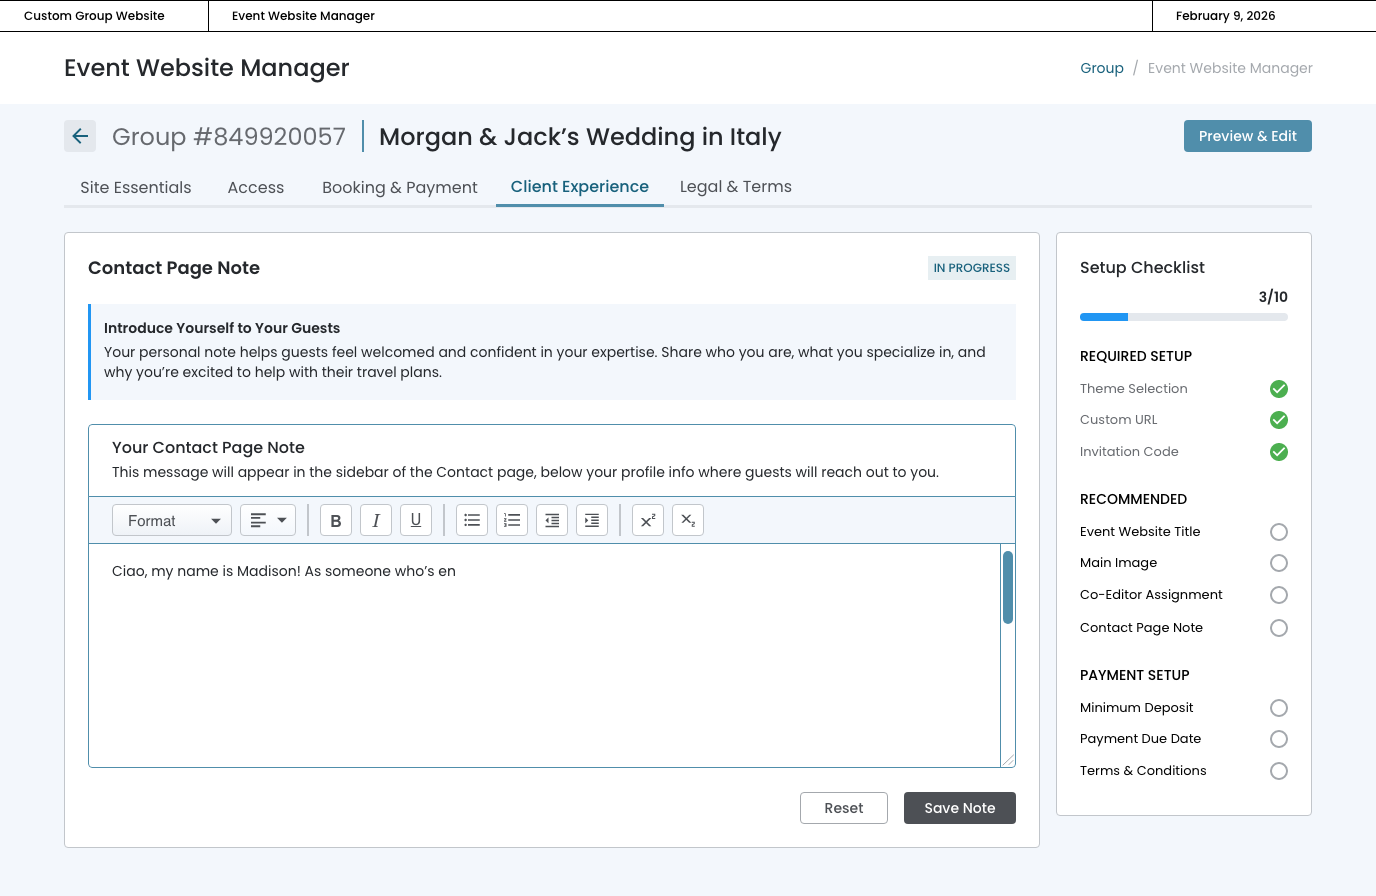This screenshot has width=1376, height=896.
Task: Mark the Main Image checklist item
Action: point(1278,563)
